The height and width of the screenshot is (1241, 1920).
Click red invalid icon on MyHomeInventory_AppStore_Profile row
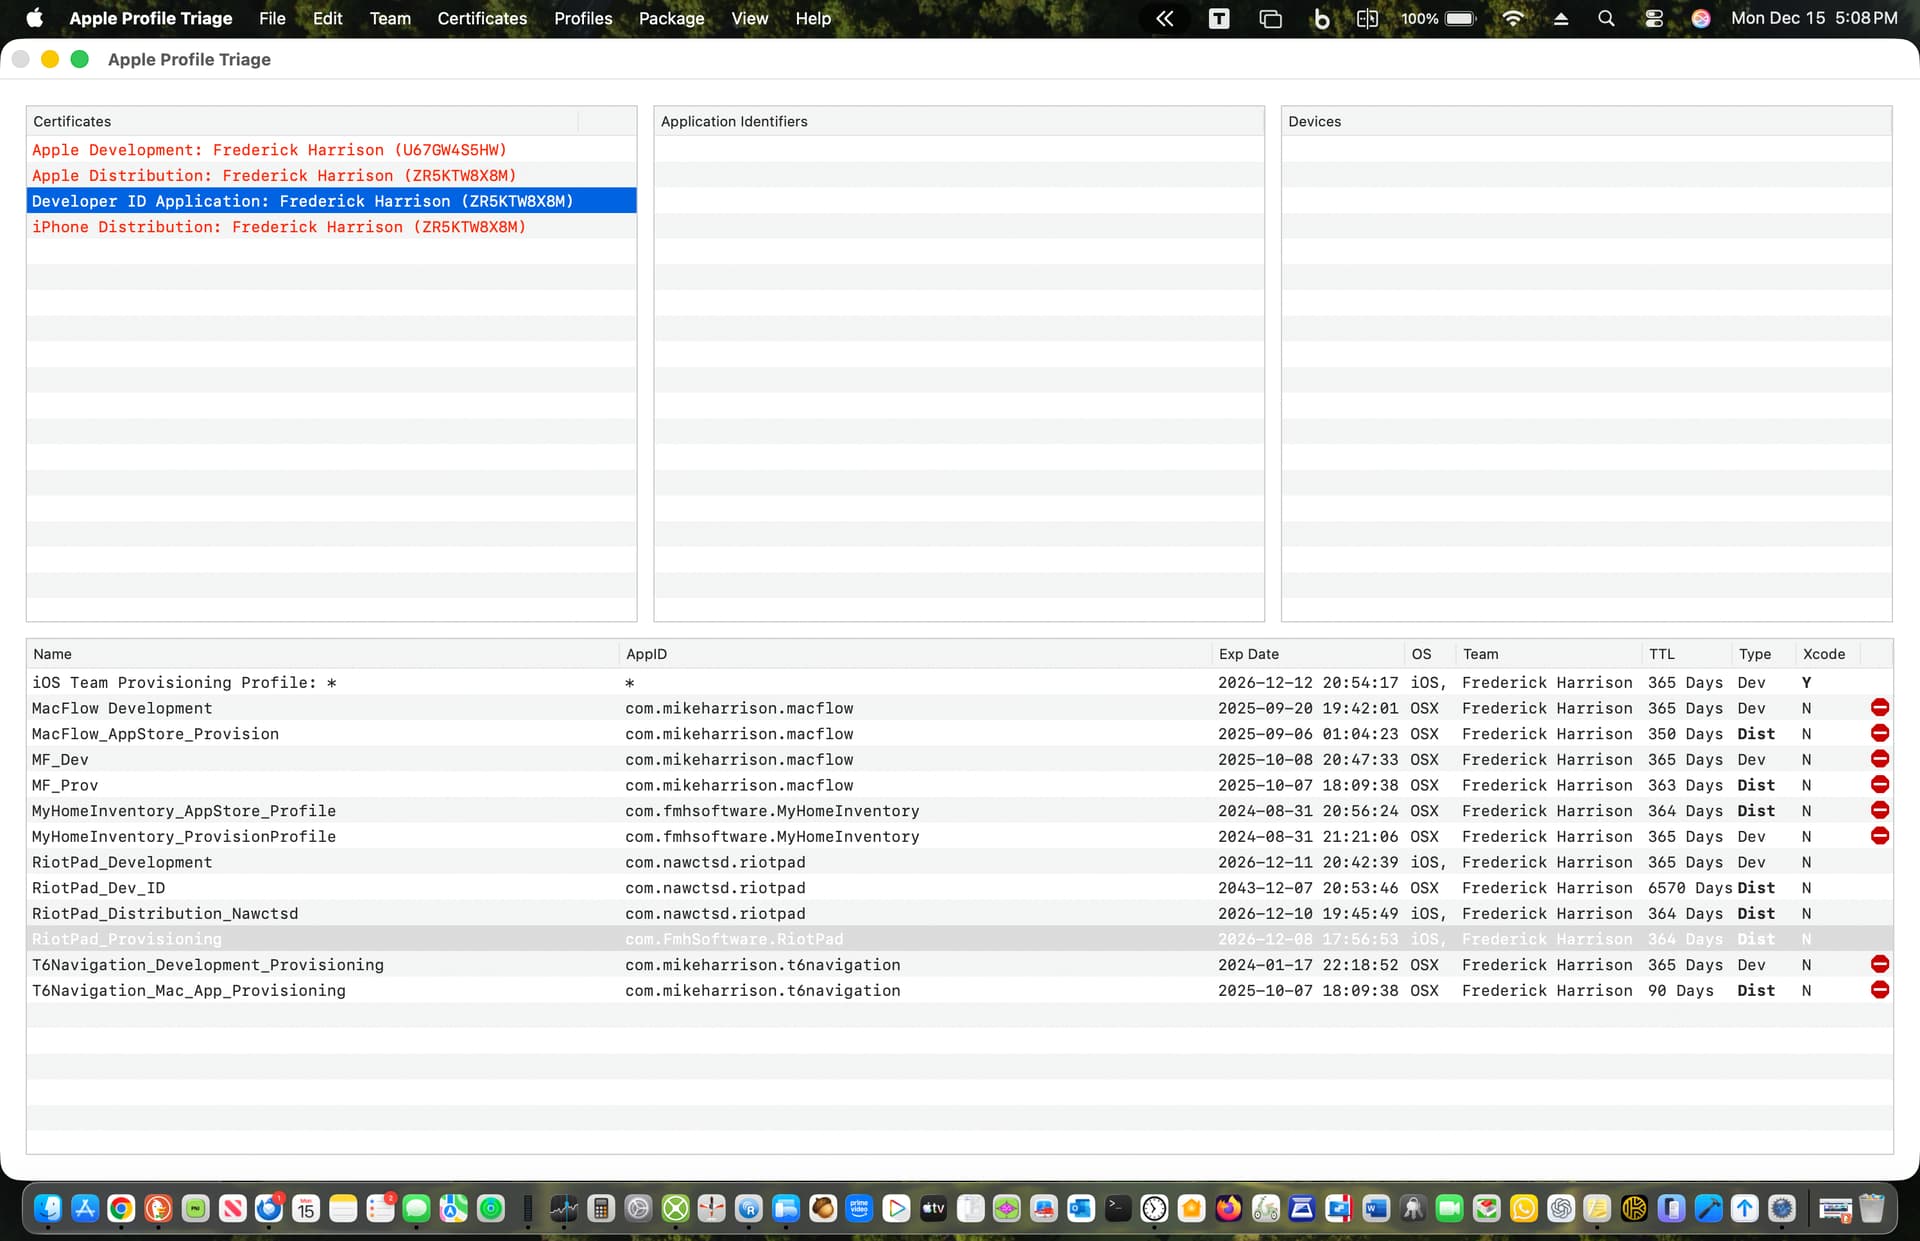point(1879,811)
